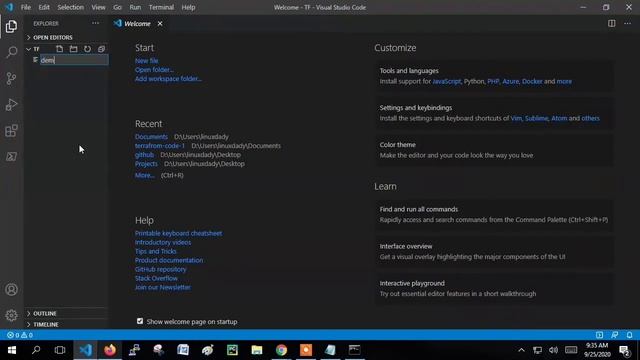Open the Terminal menu
640x360 pixels.
click(x=161, y=7)
